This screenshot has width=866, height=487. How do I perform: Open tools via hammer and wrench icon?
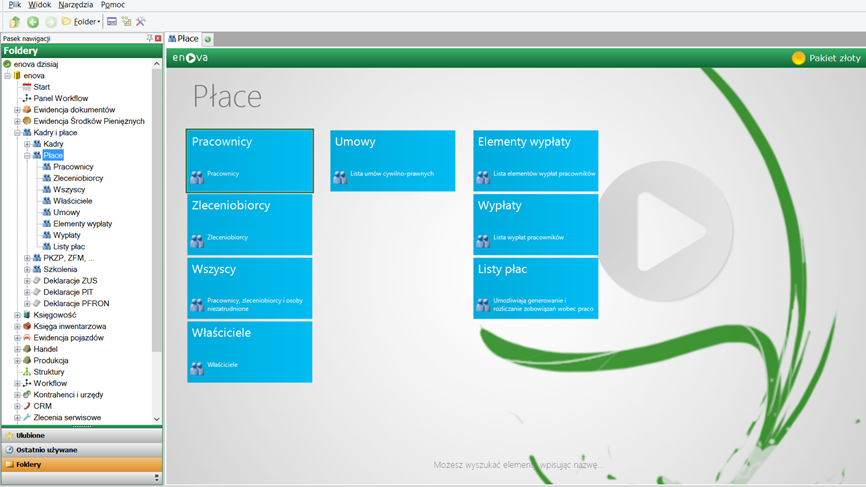pyautogui.click(x=141, y=22)
